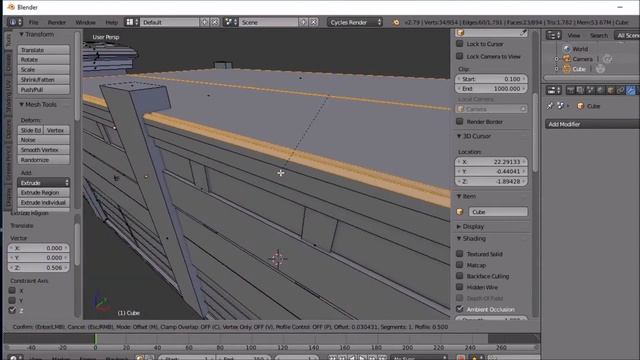The image size is (640, 360).
Task: Expand the Cube tree row
Action: click(556, 69)
